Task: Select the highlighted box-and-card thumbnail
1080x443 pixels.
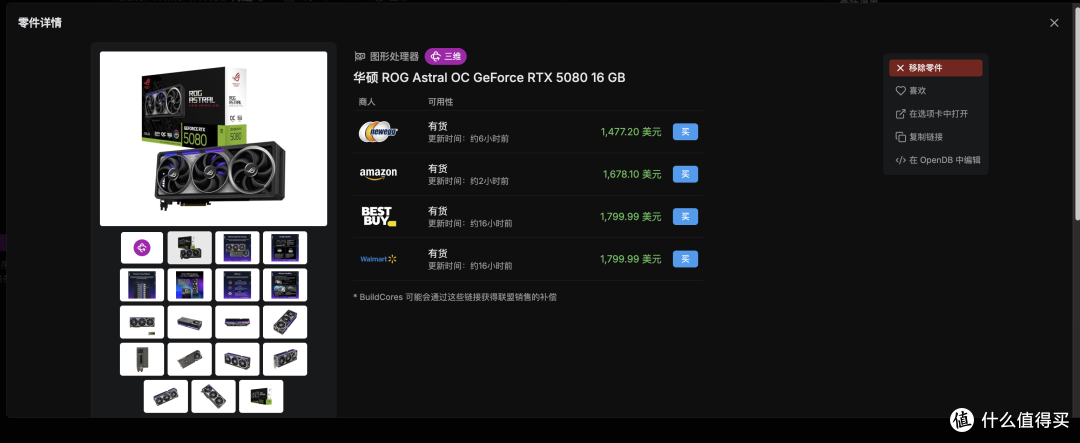Action: 189,247
